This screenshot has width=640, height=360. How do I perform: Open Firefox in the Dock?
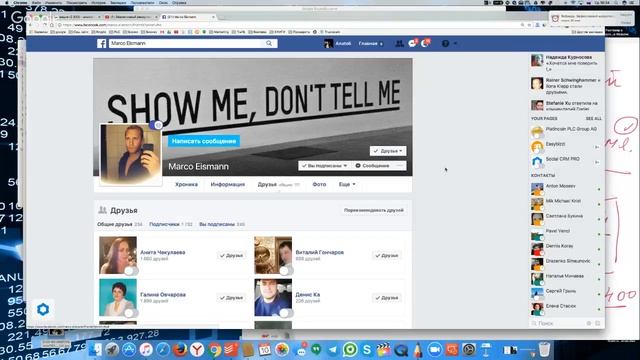(180, 350)
